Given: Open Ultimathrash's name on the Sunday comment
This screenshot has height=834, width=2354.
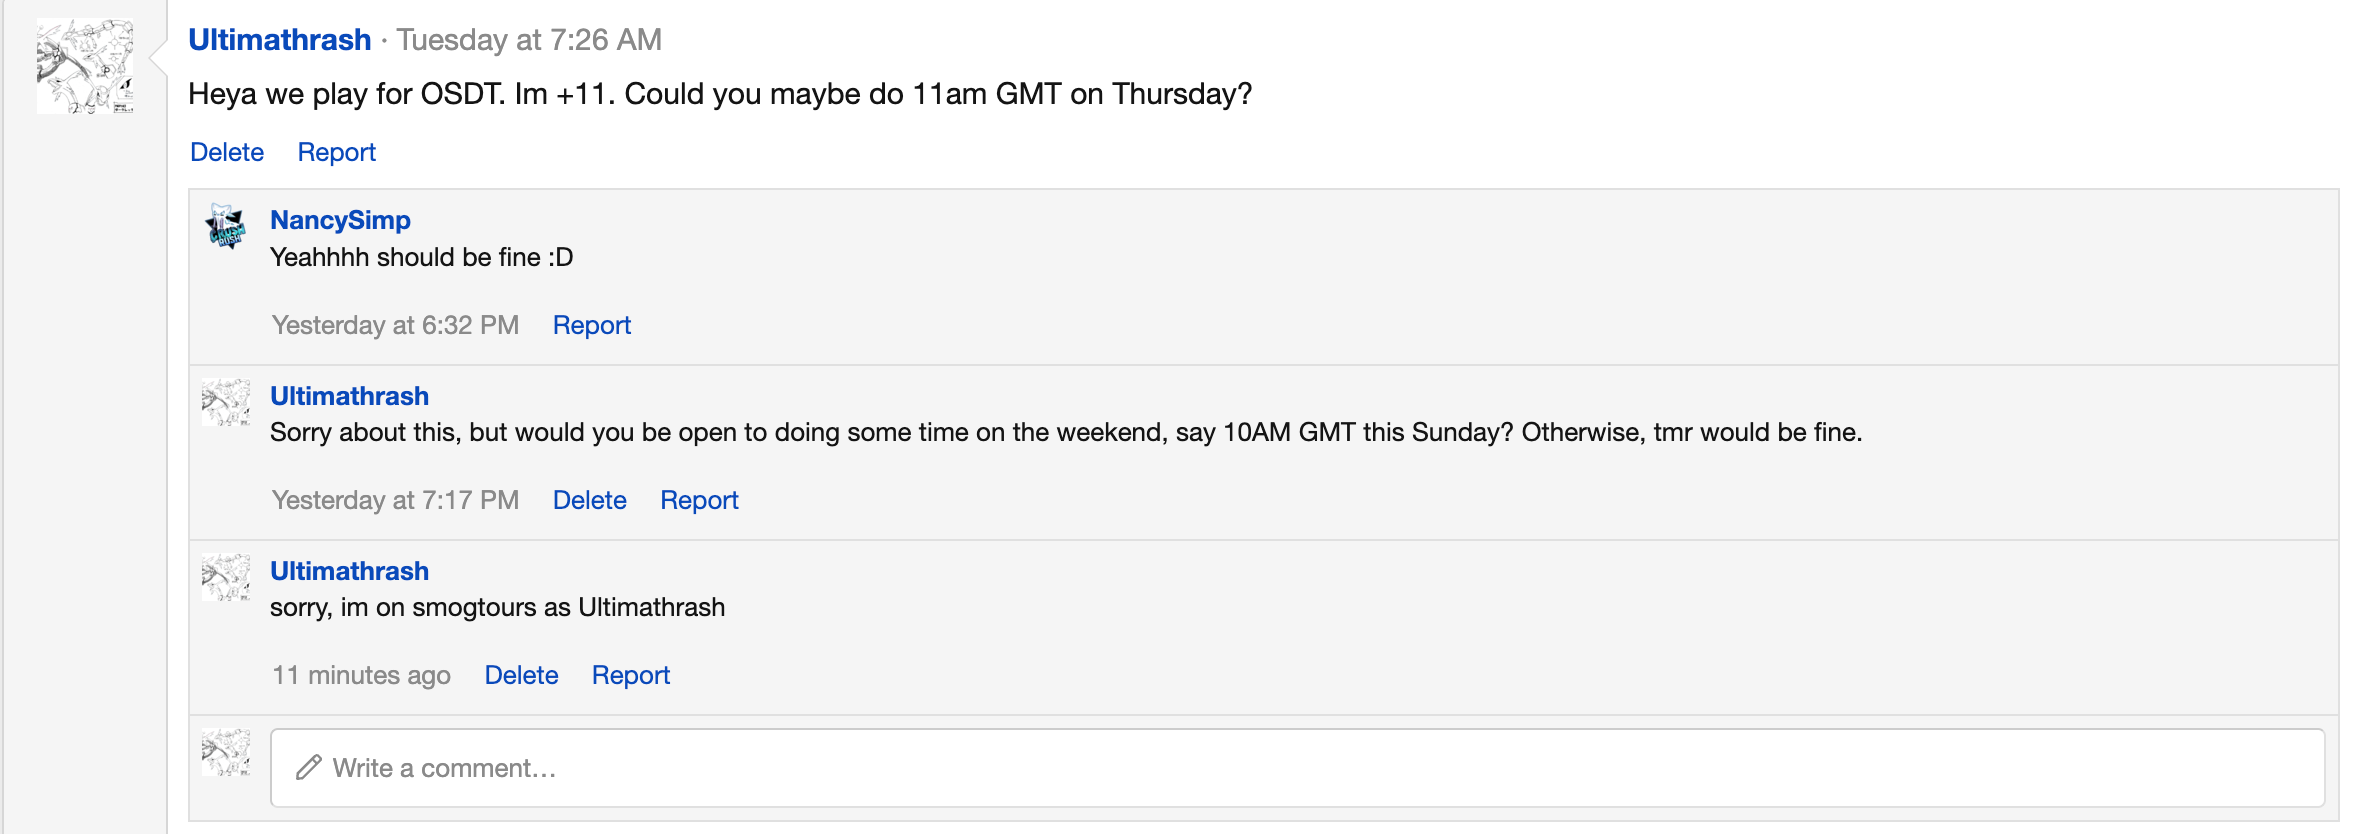Looking at the screenshot, I should coord(349,396).
